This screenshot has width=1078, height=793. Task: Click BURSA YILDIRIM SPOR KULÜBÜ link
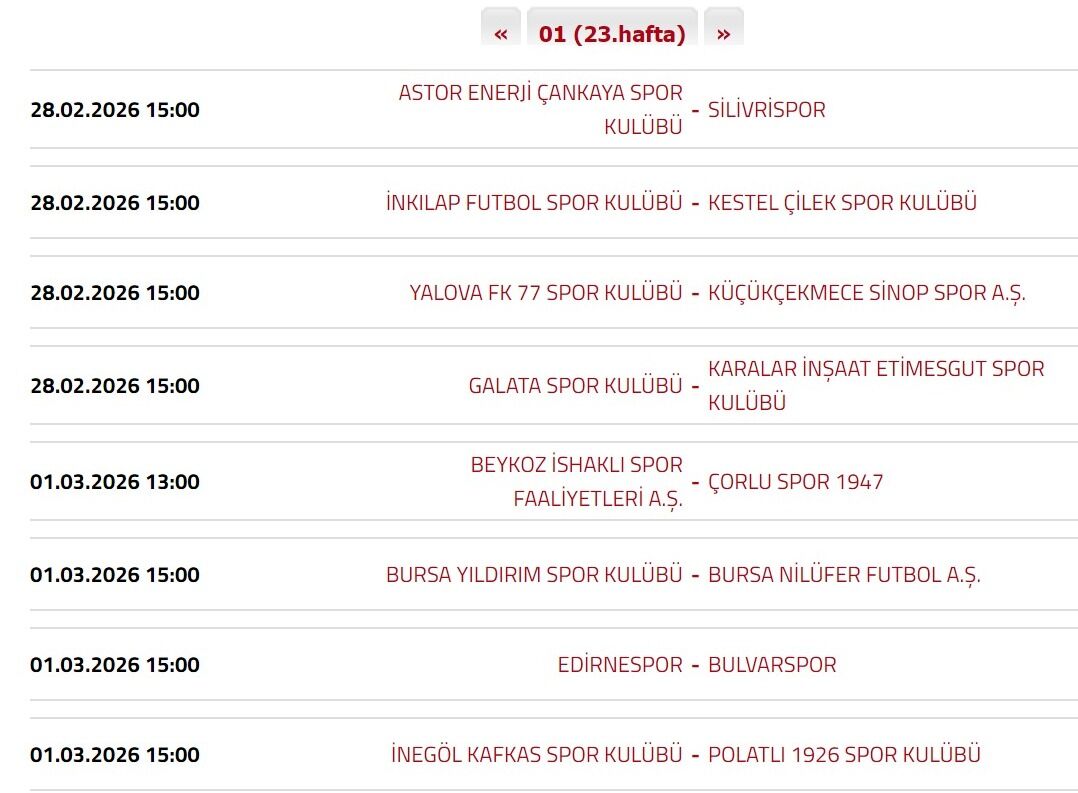point(534,575)
